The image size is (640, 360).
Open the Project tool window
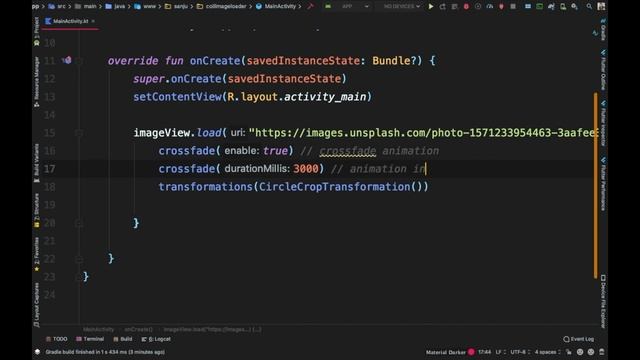click(x=37, y=31)
